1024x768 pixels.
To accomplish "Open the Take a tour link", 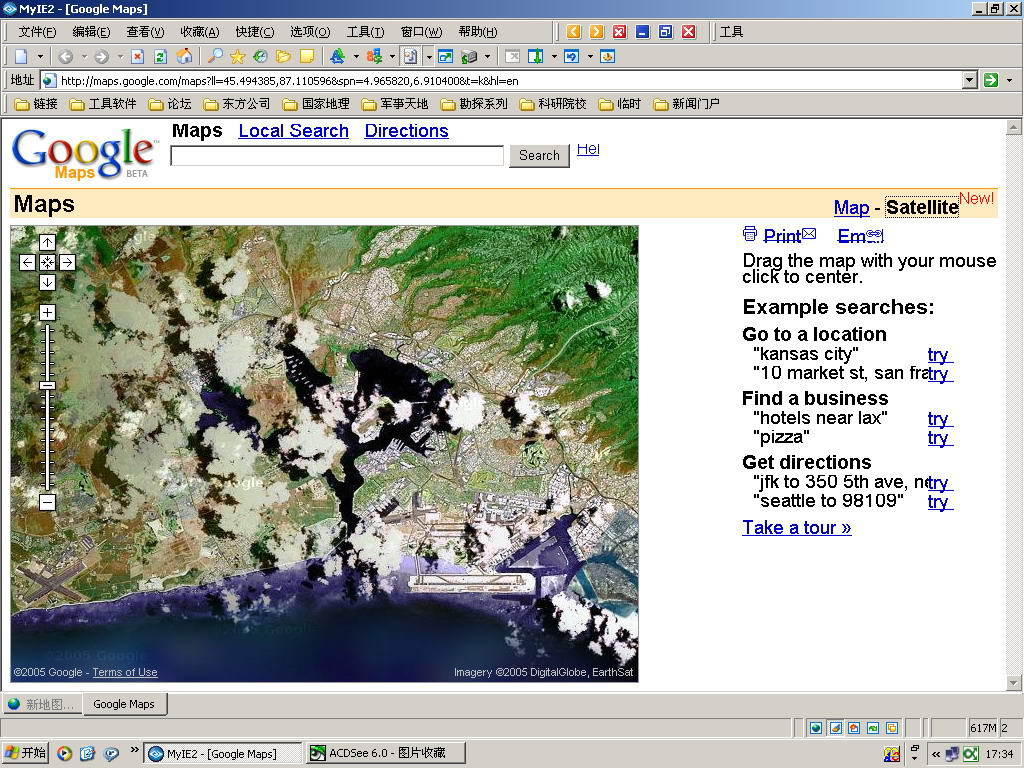I will pos(796,527).
